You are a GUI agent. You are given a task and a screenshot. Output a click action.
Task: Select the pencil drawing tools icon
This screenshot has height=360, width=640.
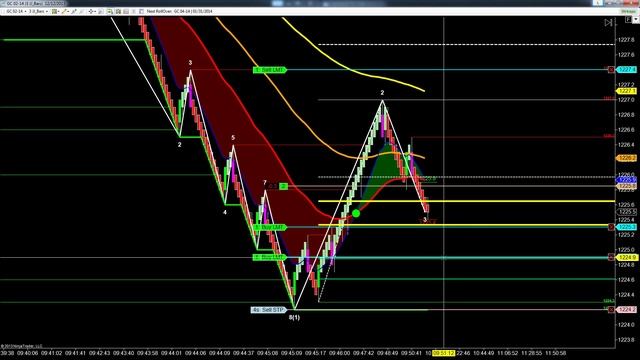[x=65, y=11]
